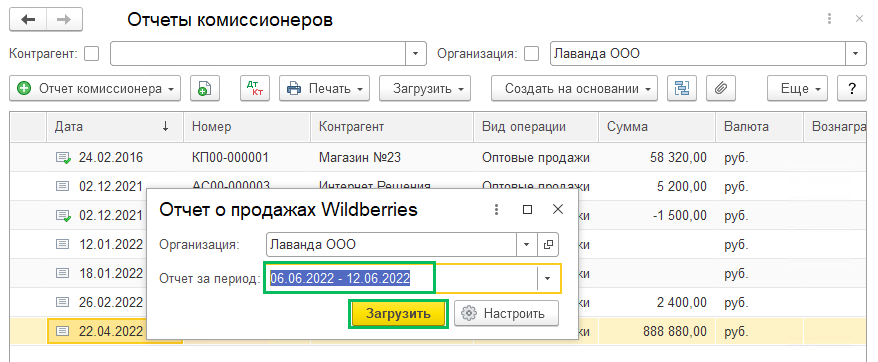Image resolution: width=878 pixels, height=362 pixels.
Task: Open attached files paperclip icon
Action: point(721,89)
